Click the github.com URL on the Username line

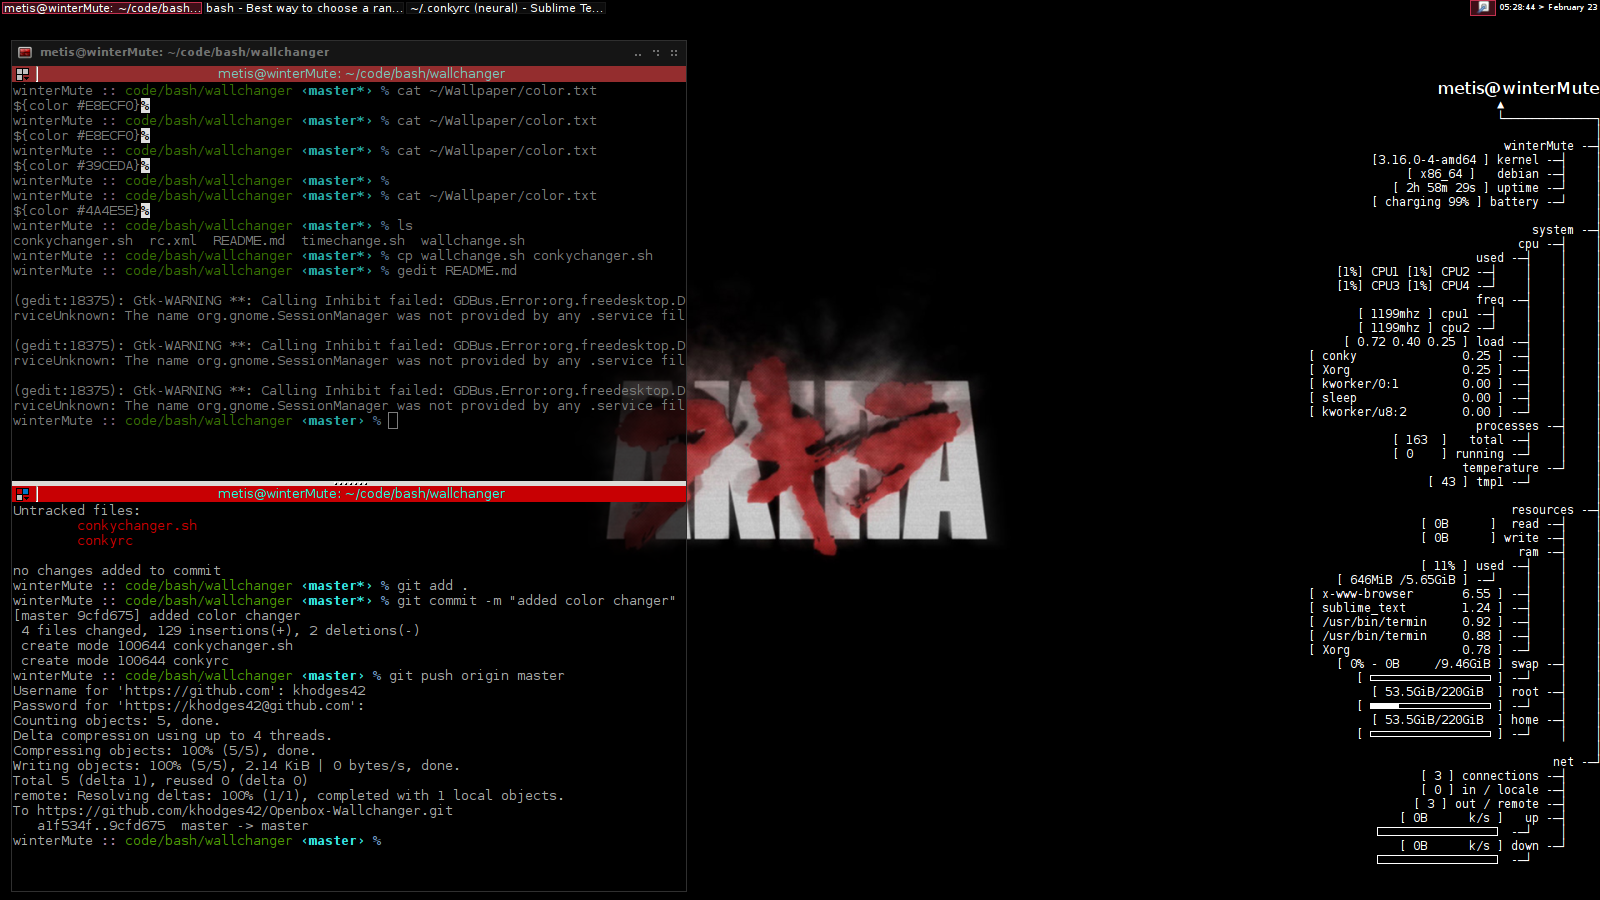tap(198, 691)
